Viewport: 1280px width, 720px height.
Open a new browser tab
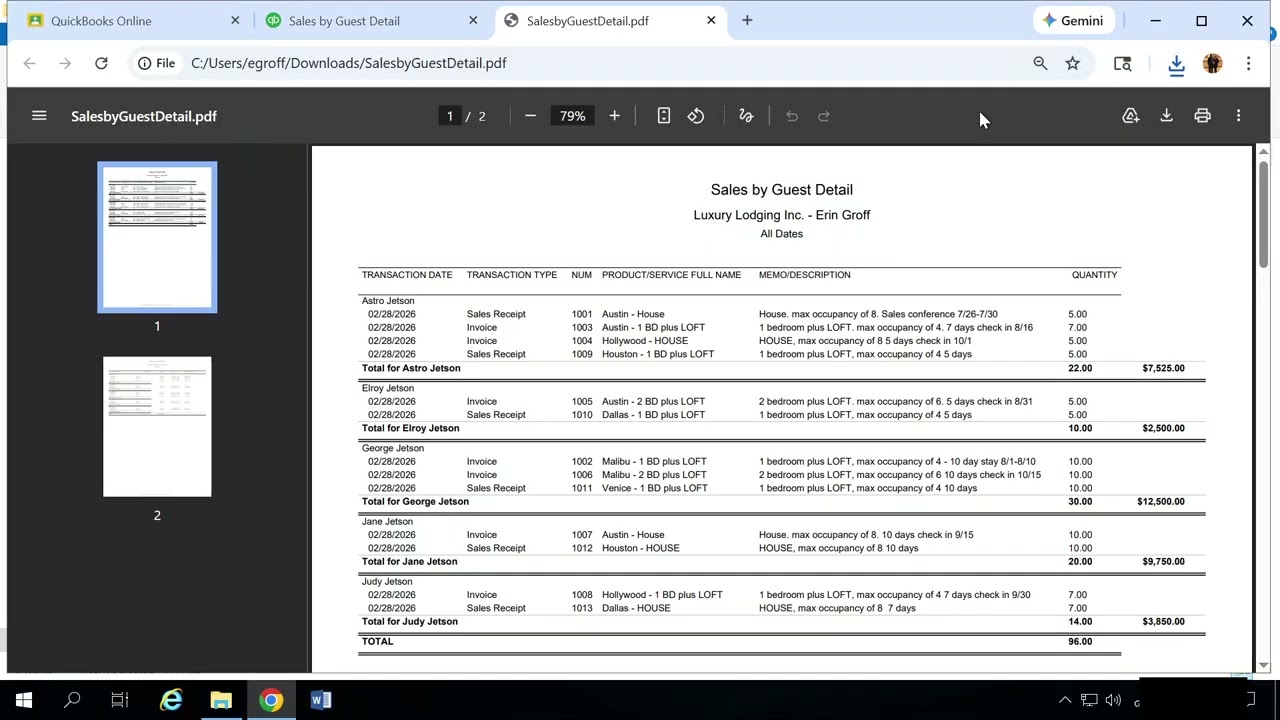coord(747,20)
